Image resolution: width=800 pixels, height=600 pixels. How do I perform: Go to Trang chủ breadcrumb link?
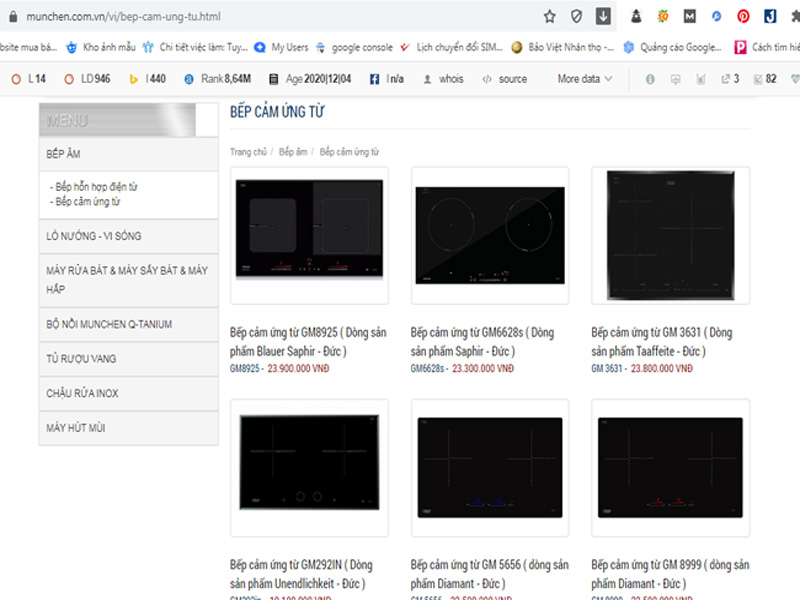(x=248, y=152)
